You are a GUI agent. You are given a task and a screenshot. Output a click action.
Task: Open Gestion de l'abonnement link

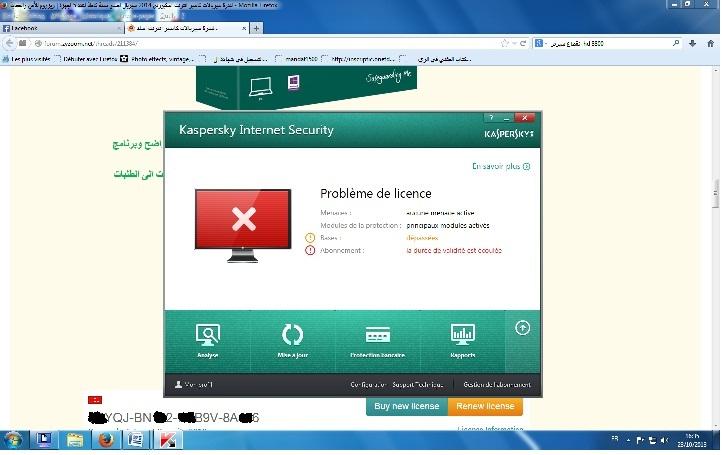pos(497,384)
